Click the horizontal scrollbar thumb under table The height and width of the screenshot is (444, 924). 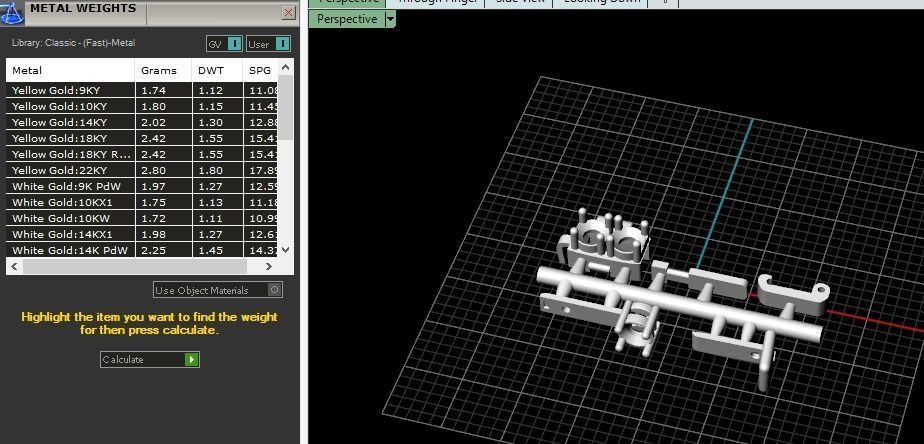[134, 267]
